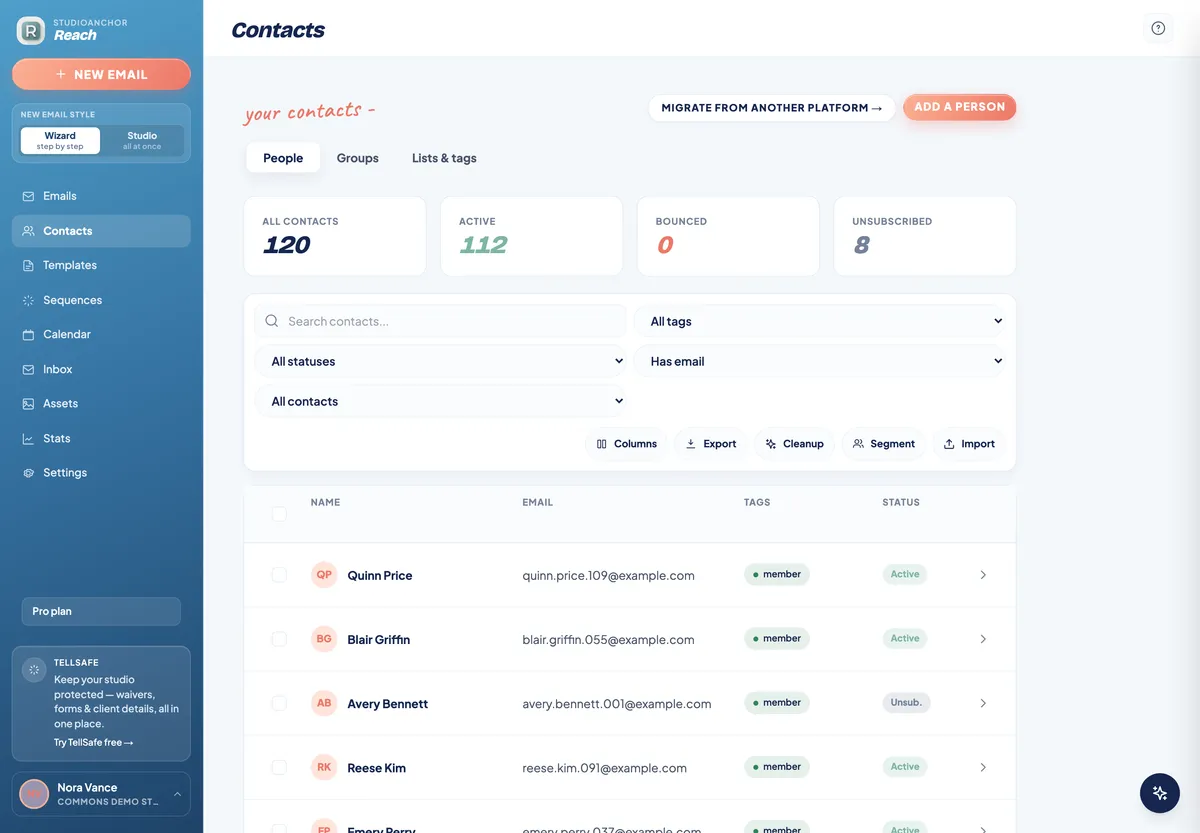
Task: Click Migrate From Another Platform
Action: [772, 108]
